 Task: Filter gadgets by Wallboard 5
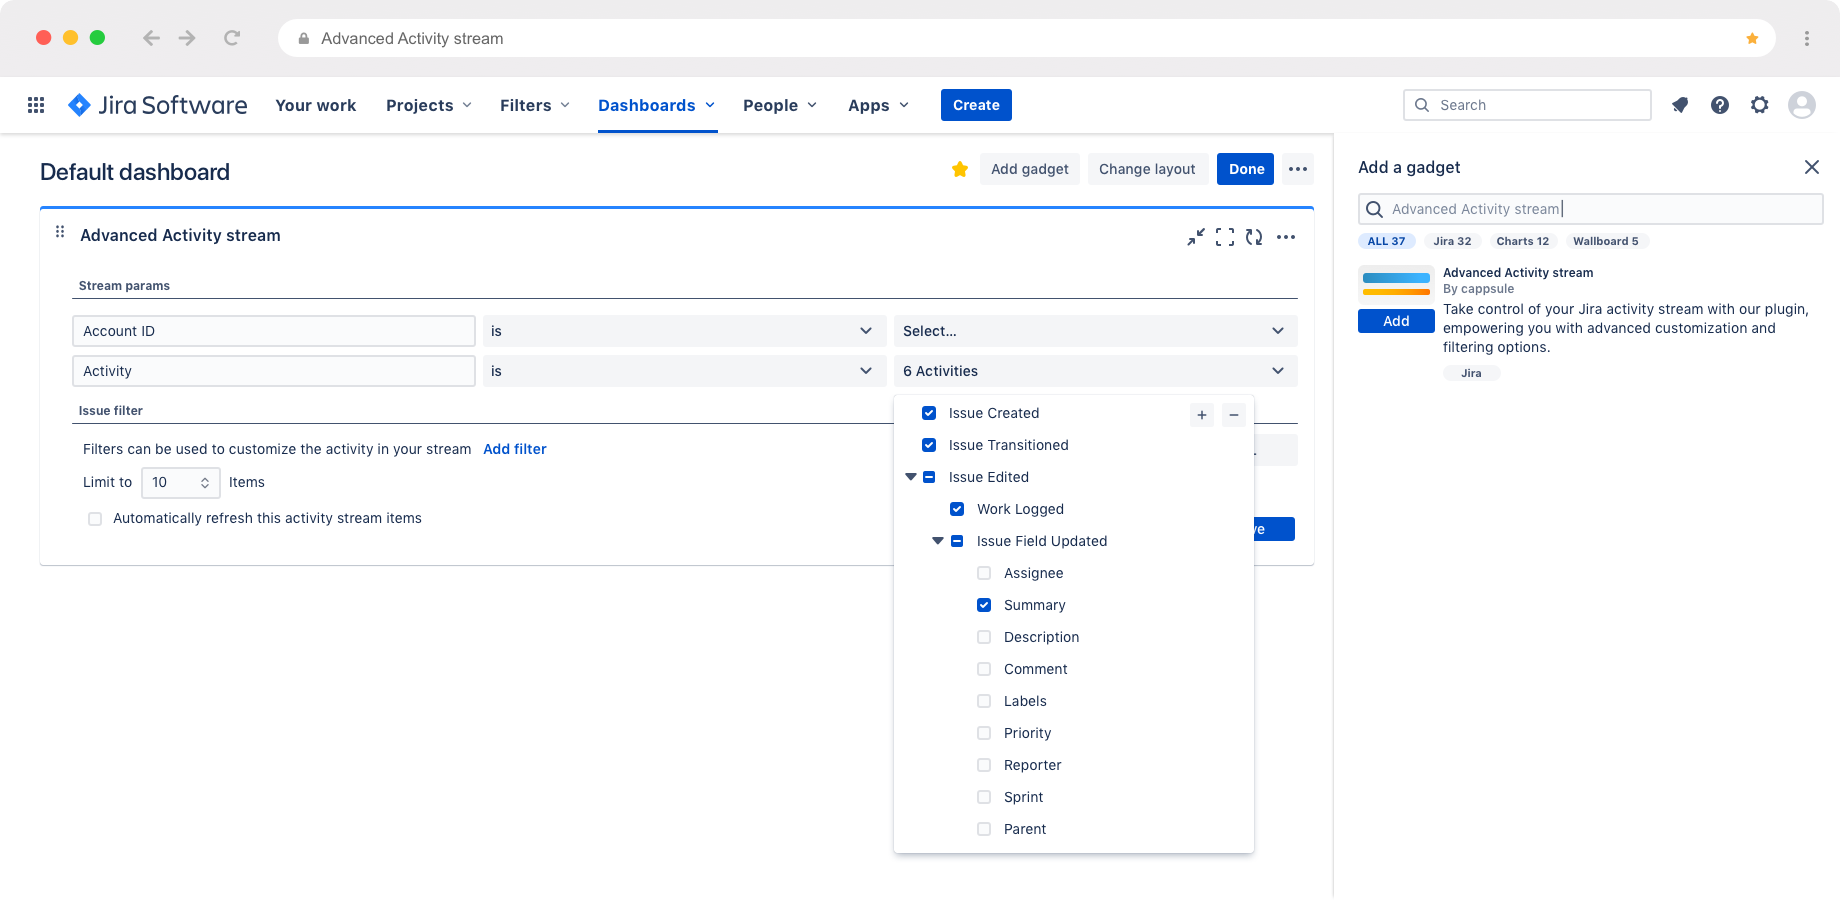(x=1605, y=241)
